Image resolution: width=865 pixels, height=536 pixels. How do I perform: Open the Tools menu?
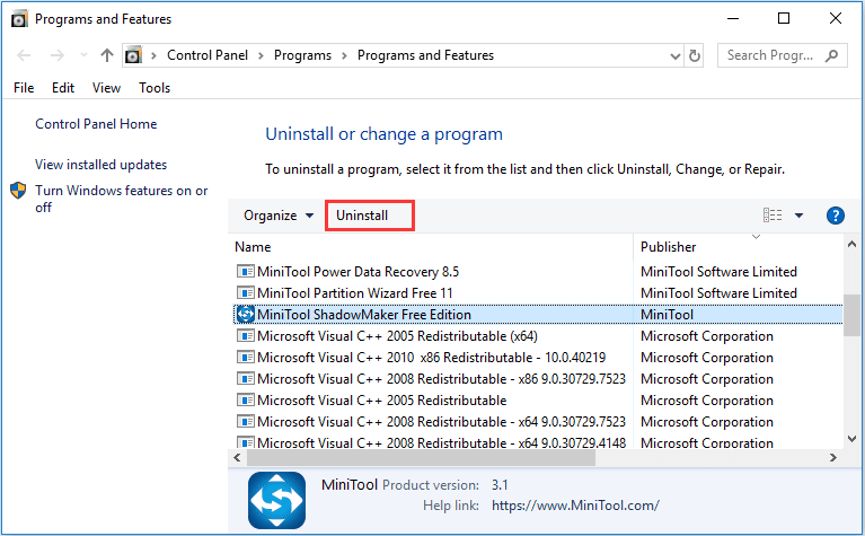coord(154,88)
